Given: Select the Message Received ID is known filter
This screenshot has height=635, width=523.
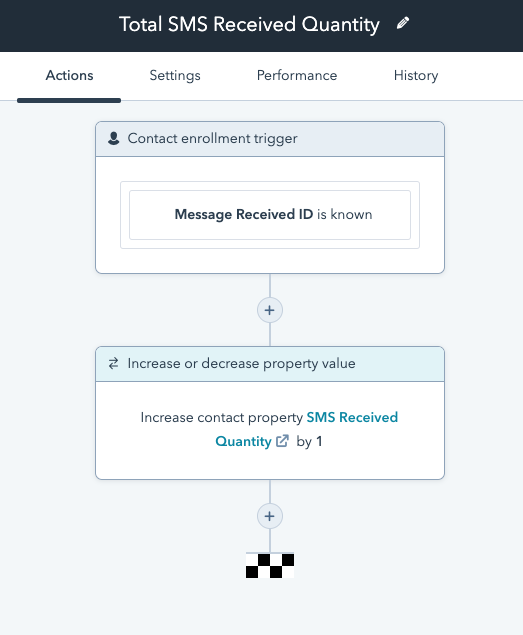Looking at the screenshot, I should (x=270, y=215).
